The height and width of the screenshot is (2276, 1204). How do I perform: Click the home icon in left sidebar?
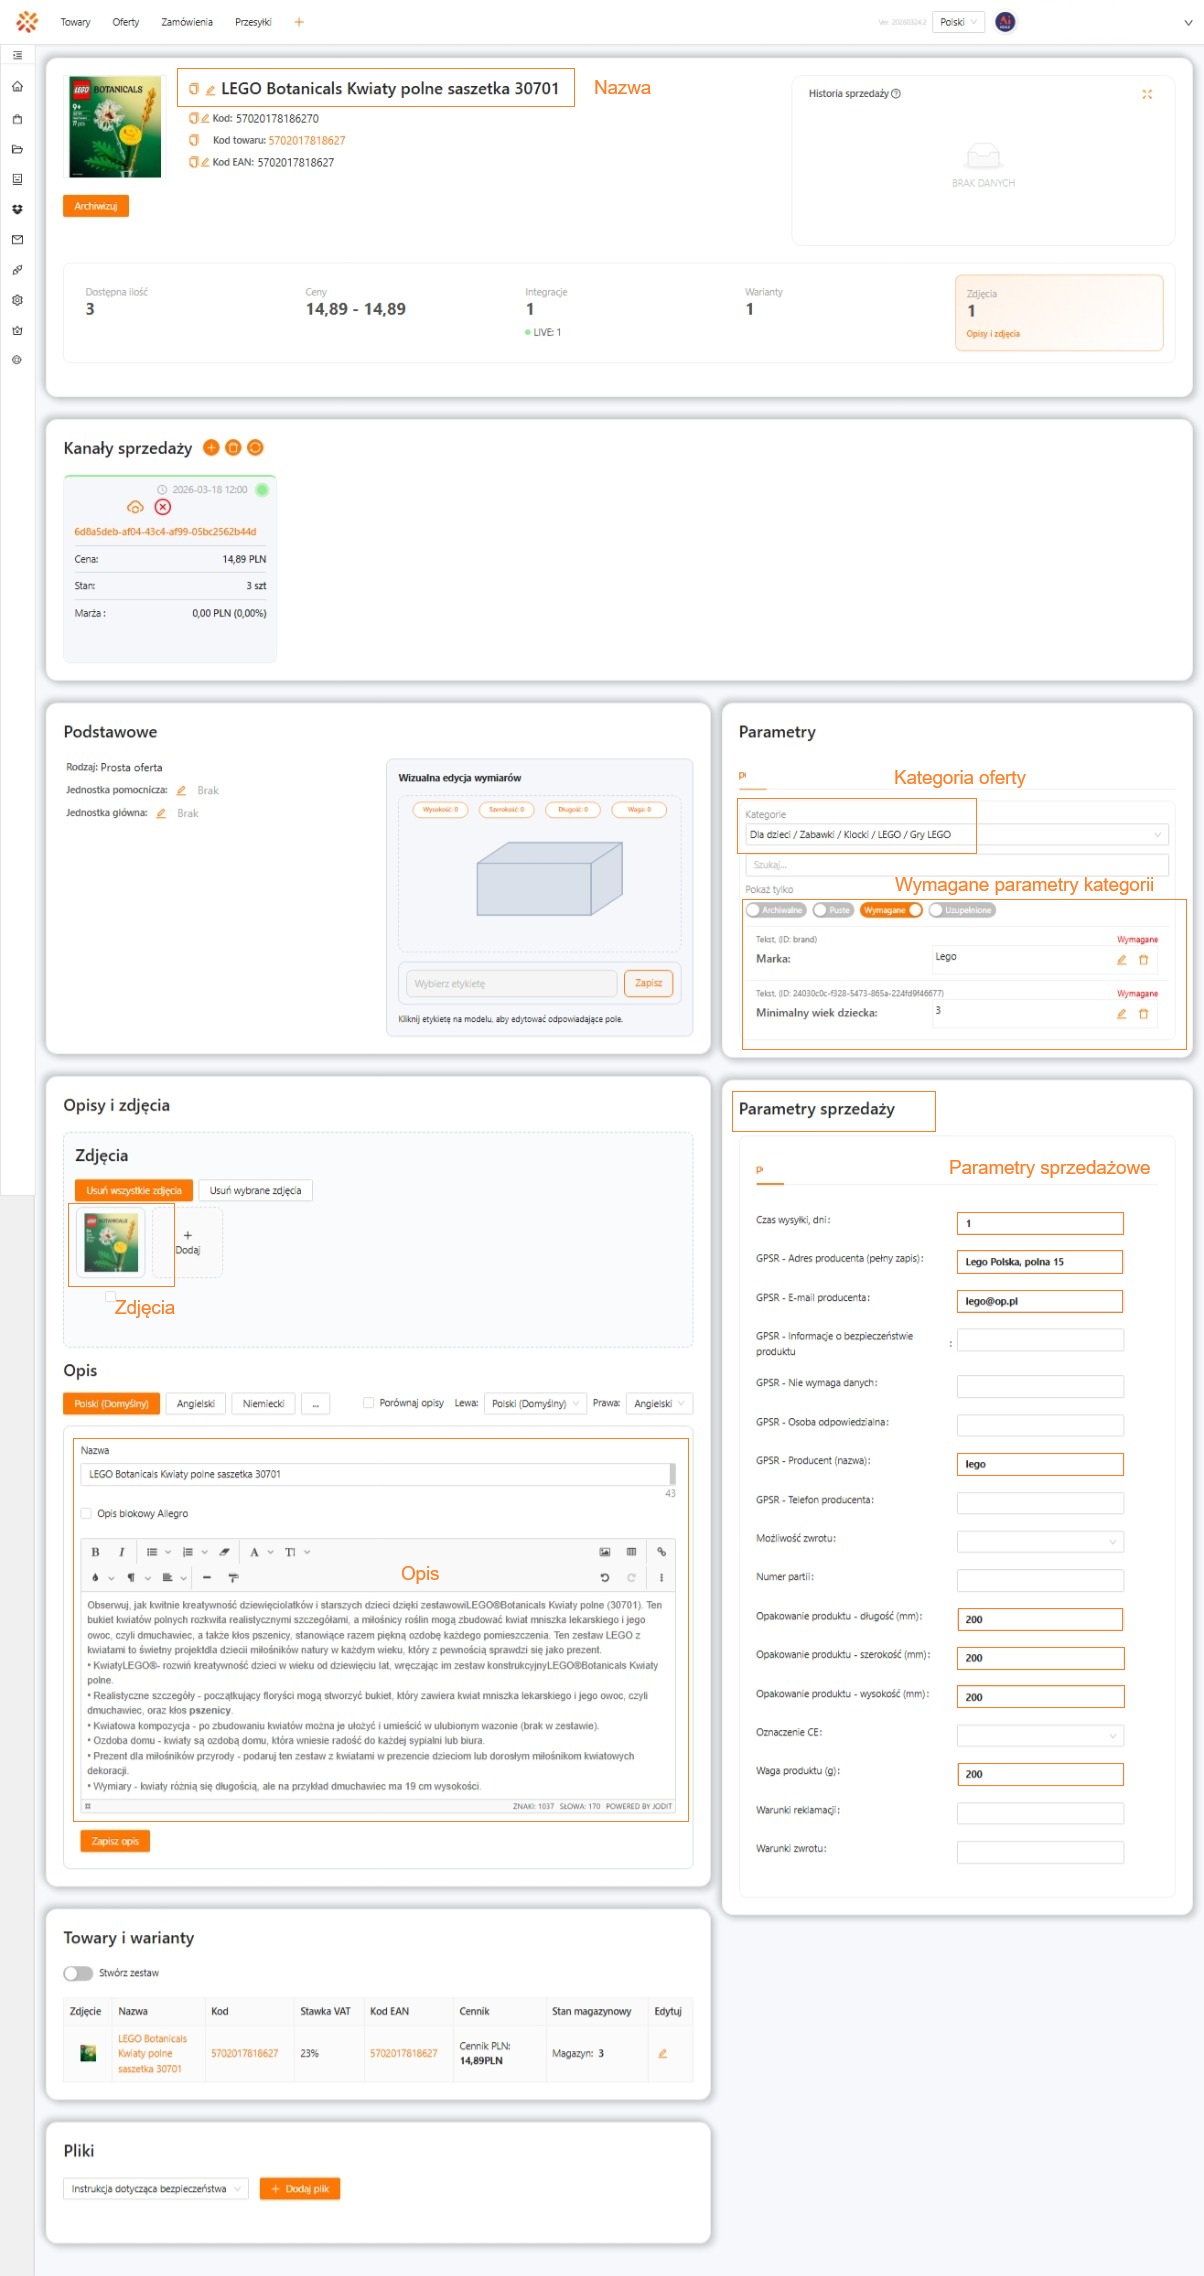[17, 87]
